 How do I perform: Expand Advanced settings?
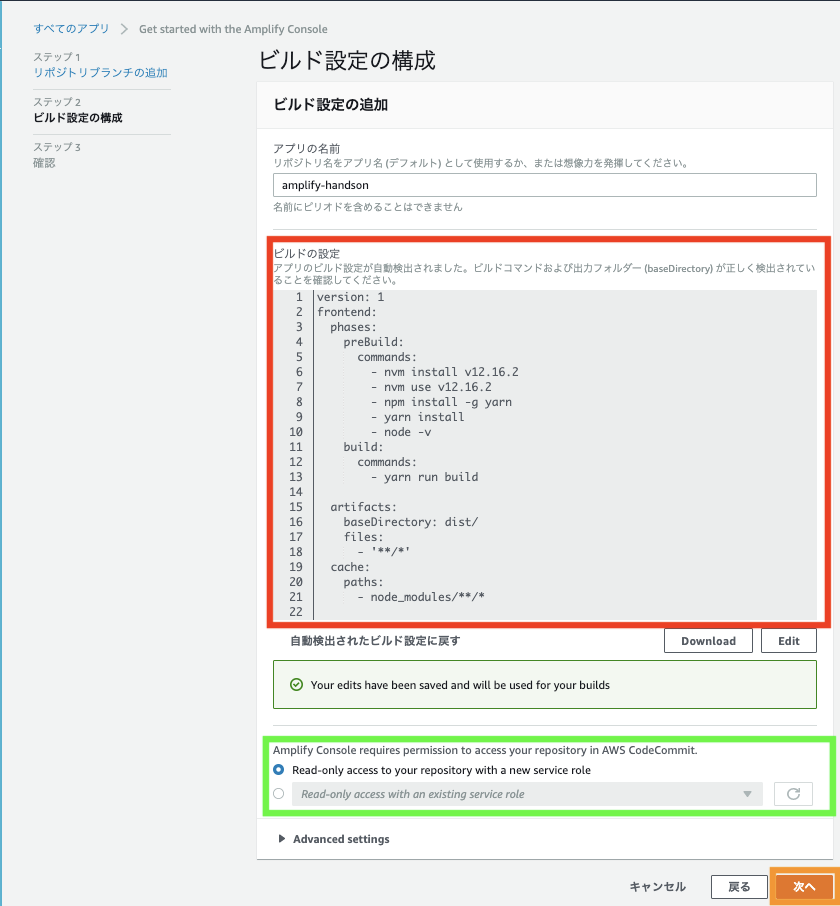point(334,839)
